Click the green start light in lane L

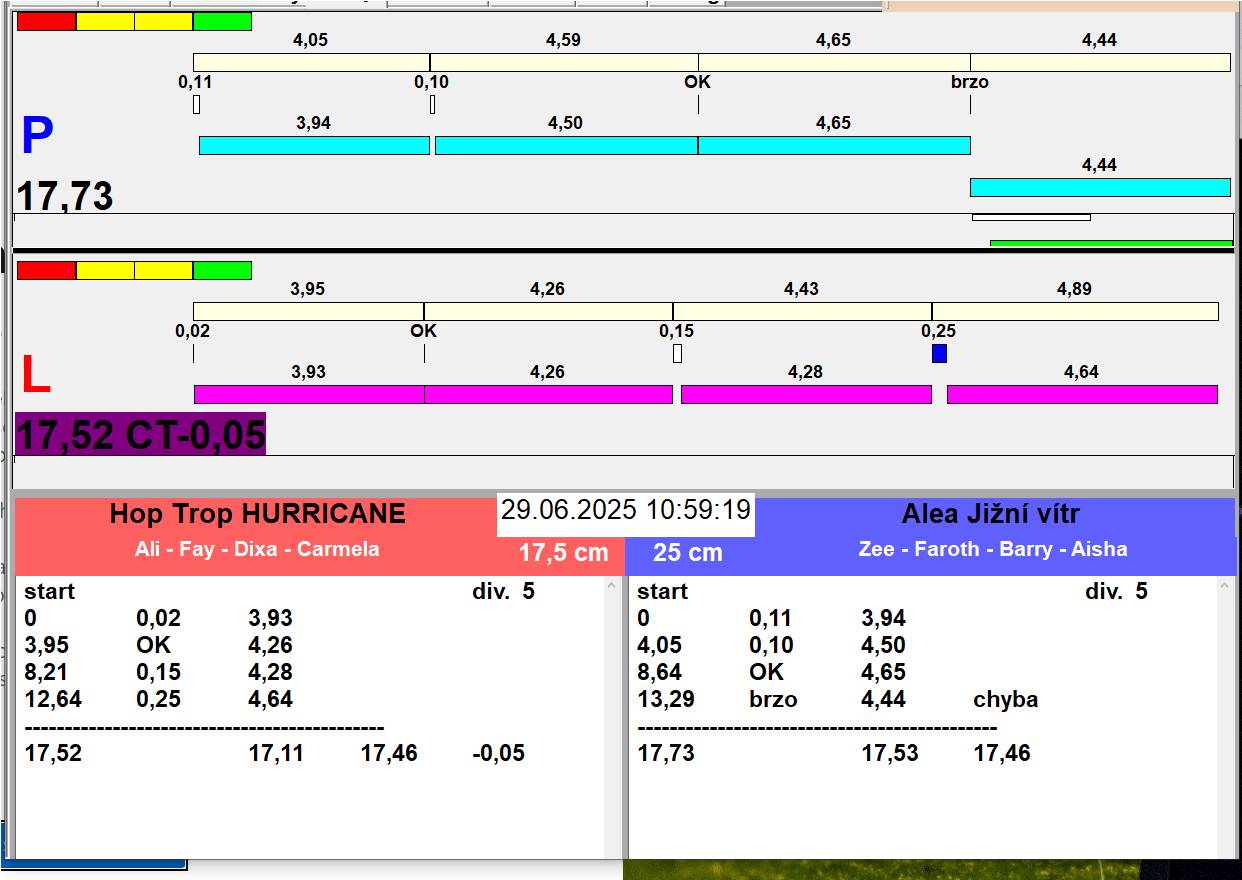coord(222,270)
